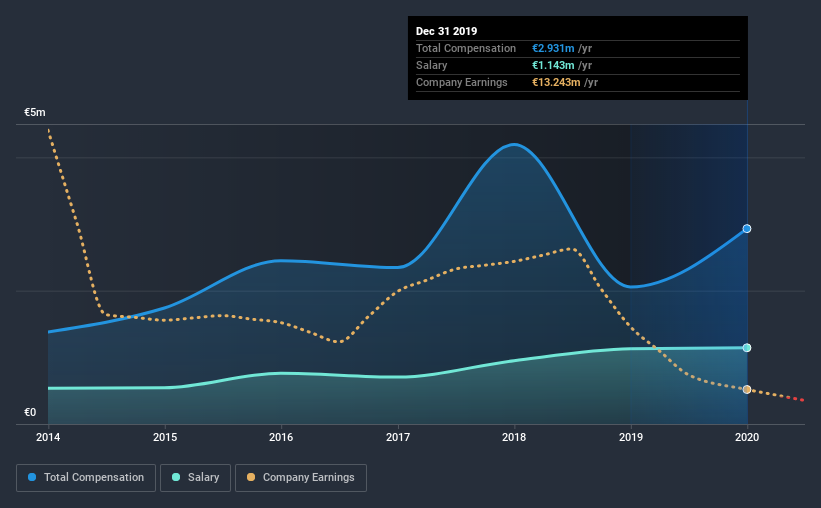This screenshot has width=821, height=508.
Task: Select the 2014 x-axis label
Action: (x=48, y=437)
